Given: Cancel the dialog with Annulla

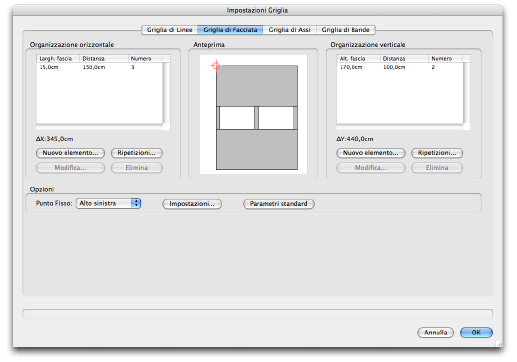Looking at the screenshot, I should pos(435,332).
